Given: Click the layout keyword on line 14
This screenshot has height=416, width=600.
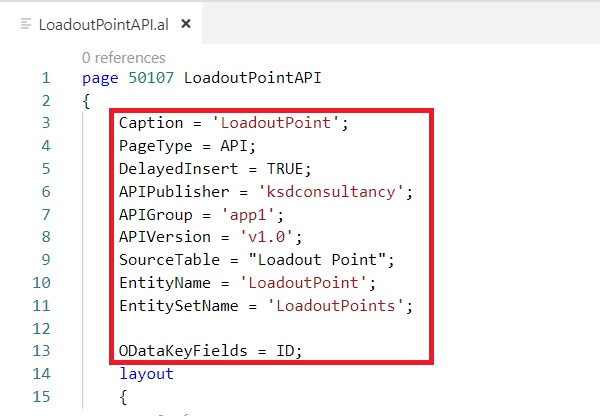Looking at the screenshot, I should (x=146, y=374).
